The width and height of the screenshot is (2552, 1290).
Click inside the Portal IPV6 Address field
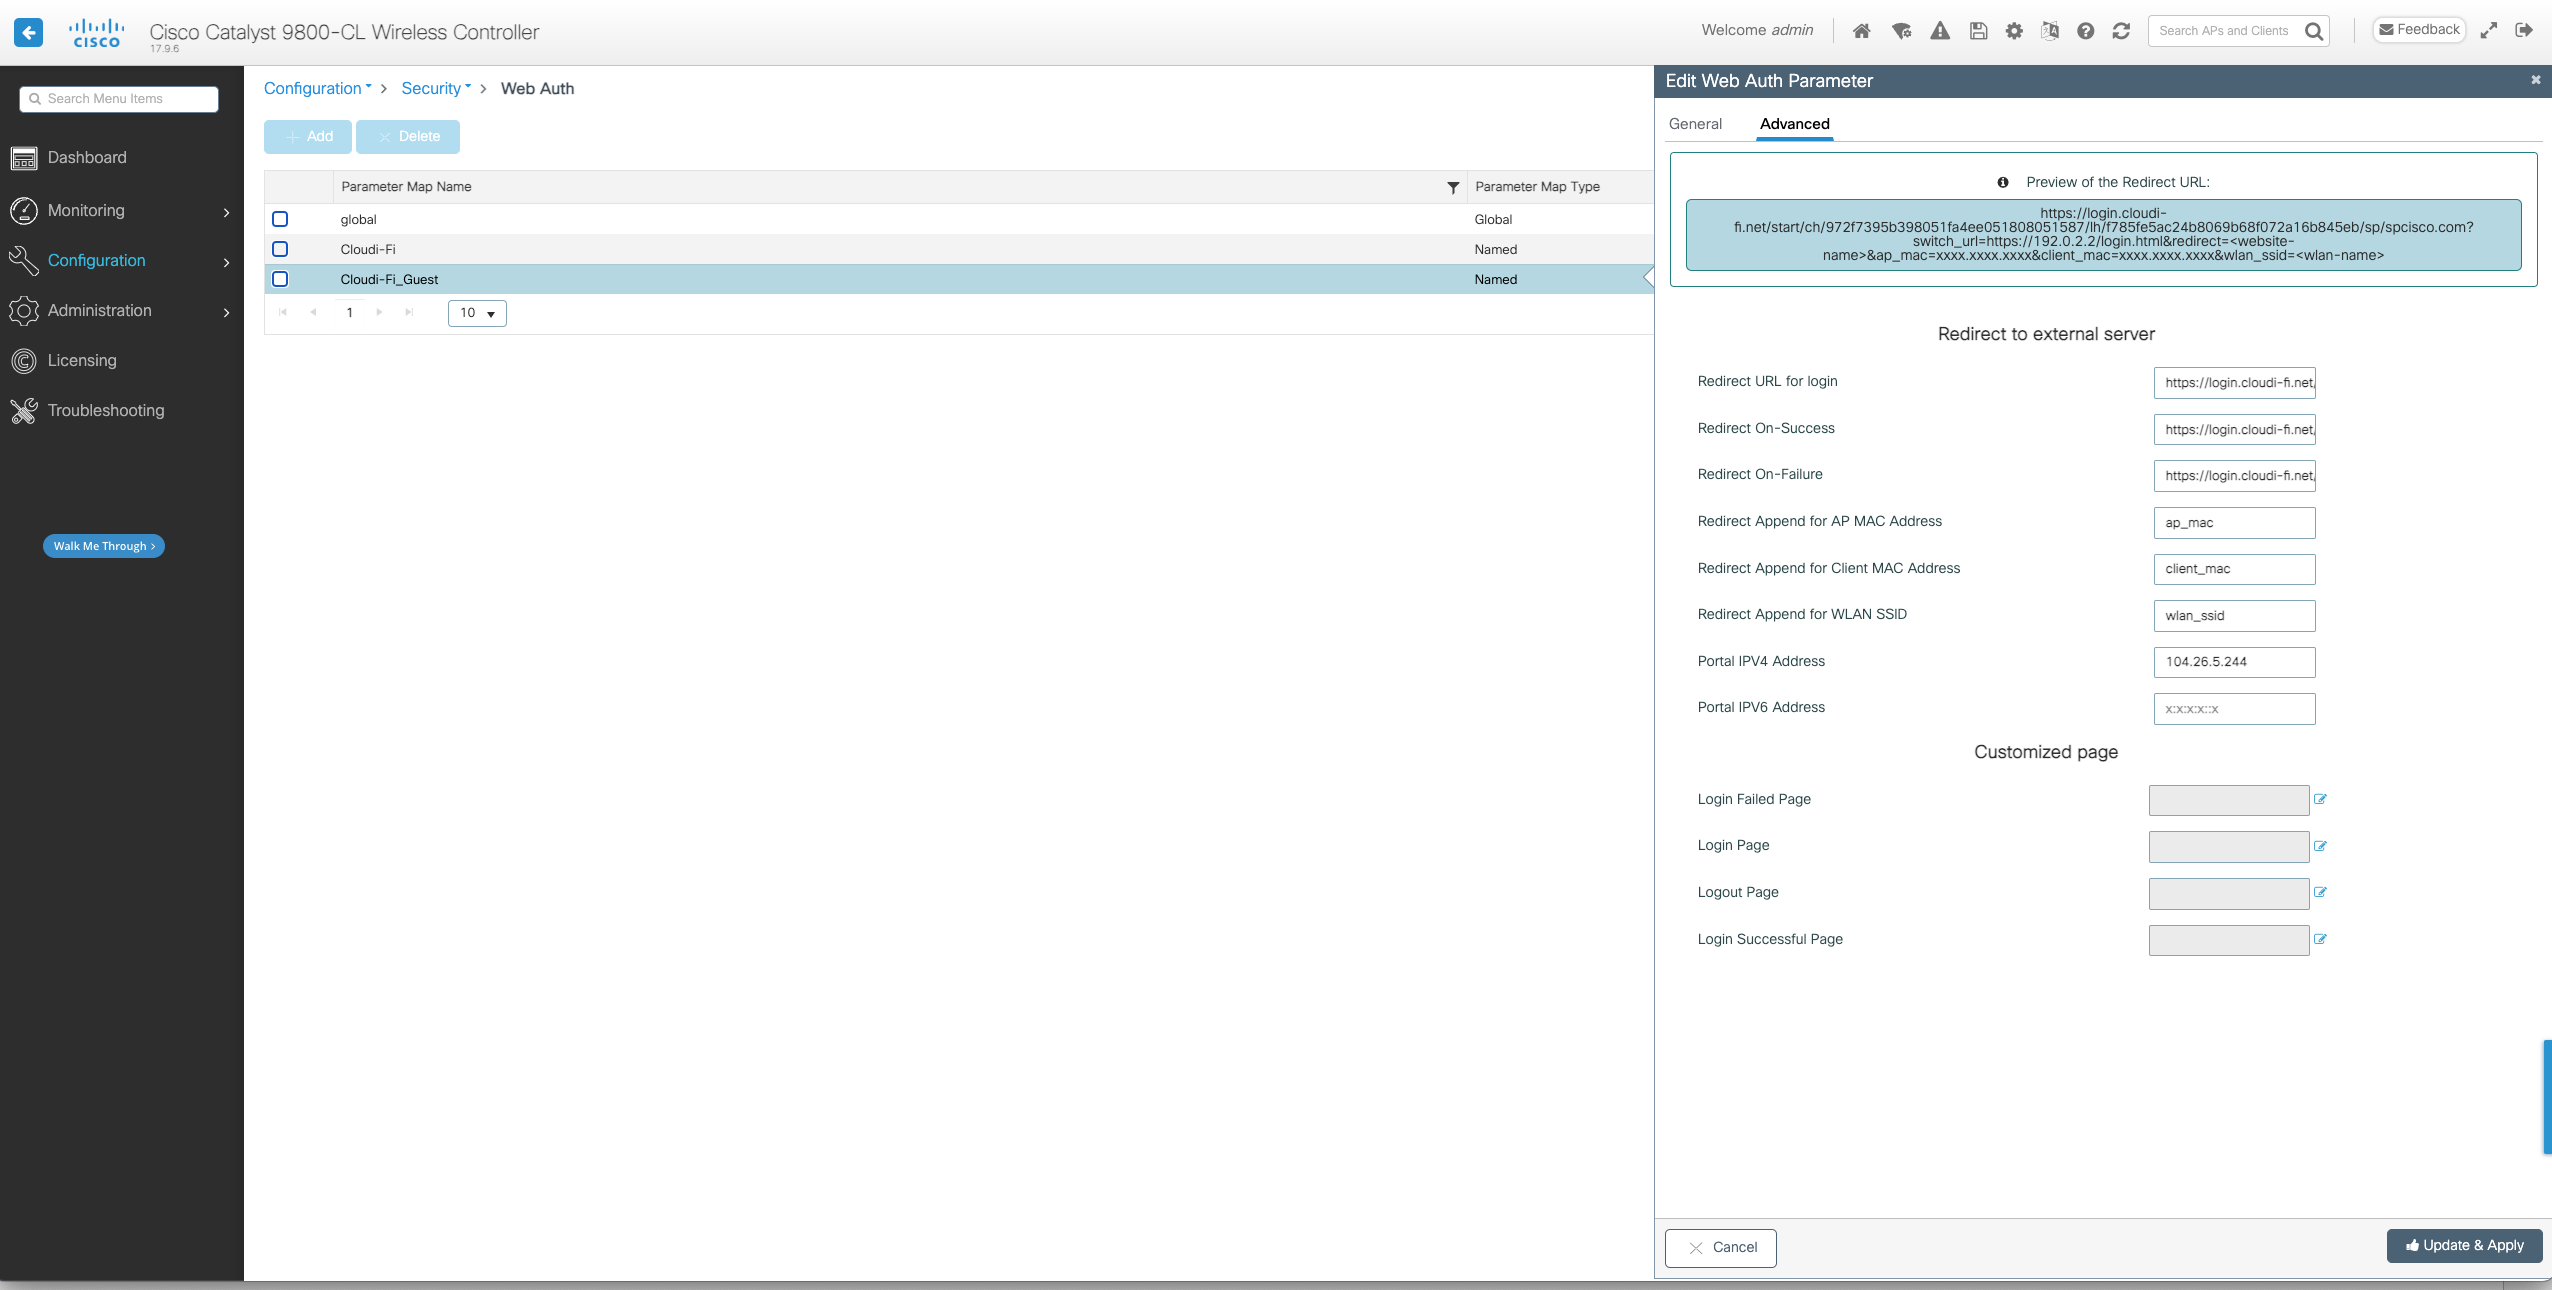click(x=2234, y=709)
